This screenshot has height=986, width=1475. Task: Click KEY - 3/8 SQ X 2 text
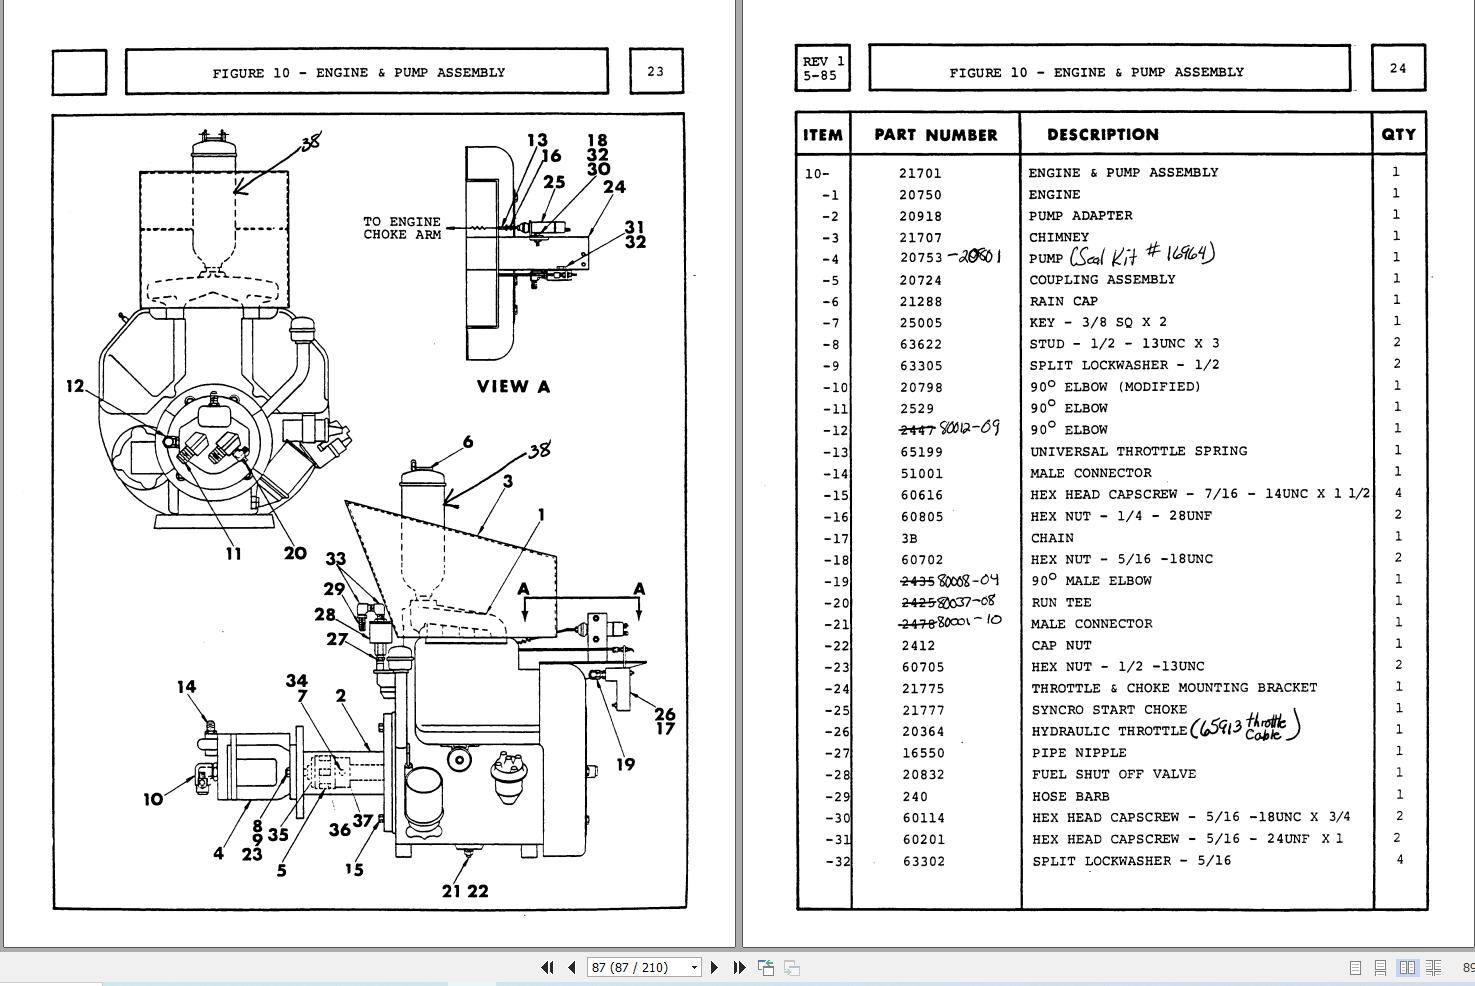point(1098,322)
